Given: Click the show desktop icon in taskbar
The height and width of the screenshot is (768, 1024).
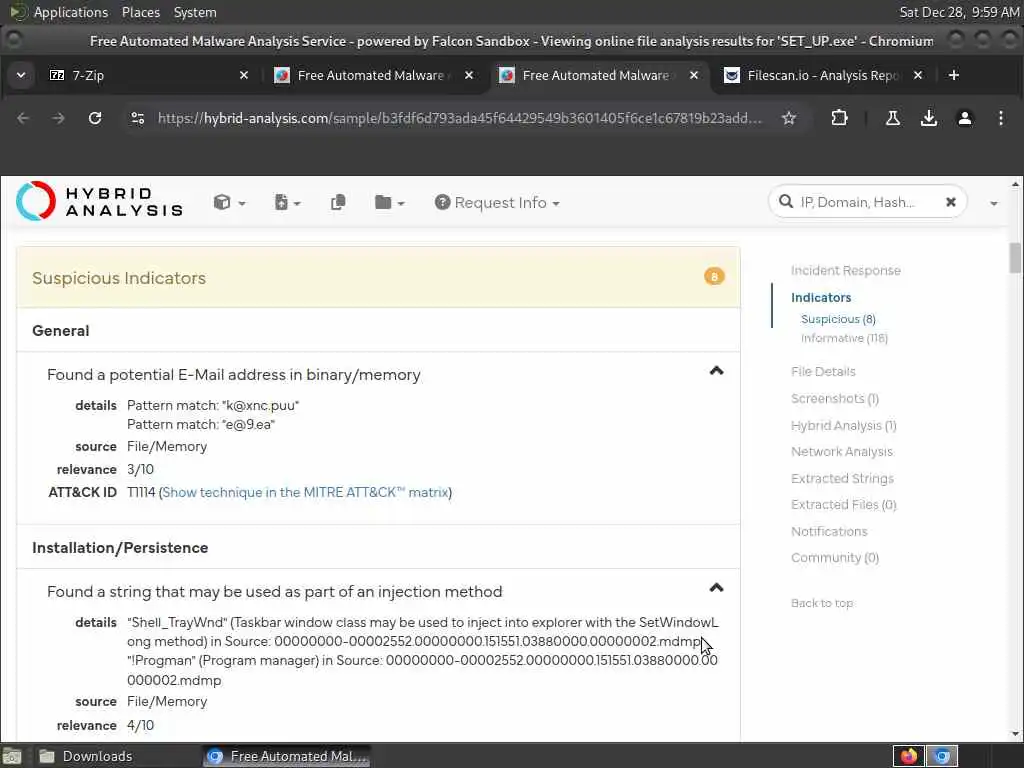Looking at the screenshot, I should 12,756.
